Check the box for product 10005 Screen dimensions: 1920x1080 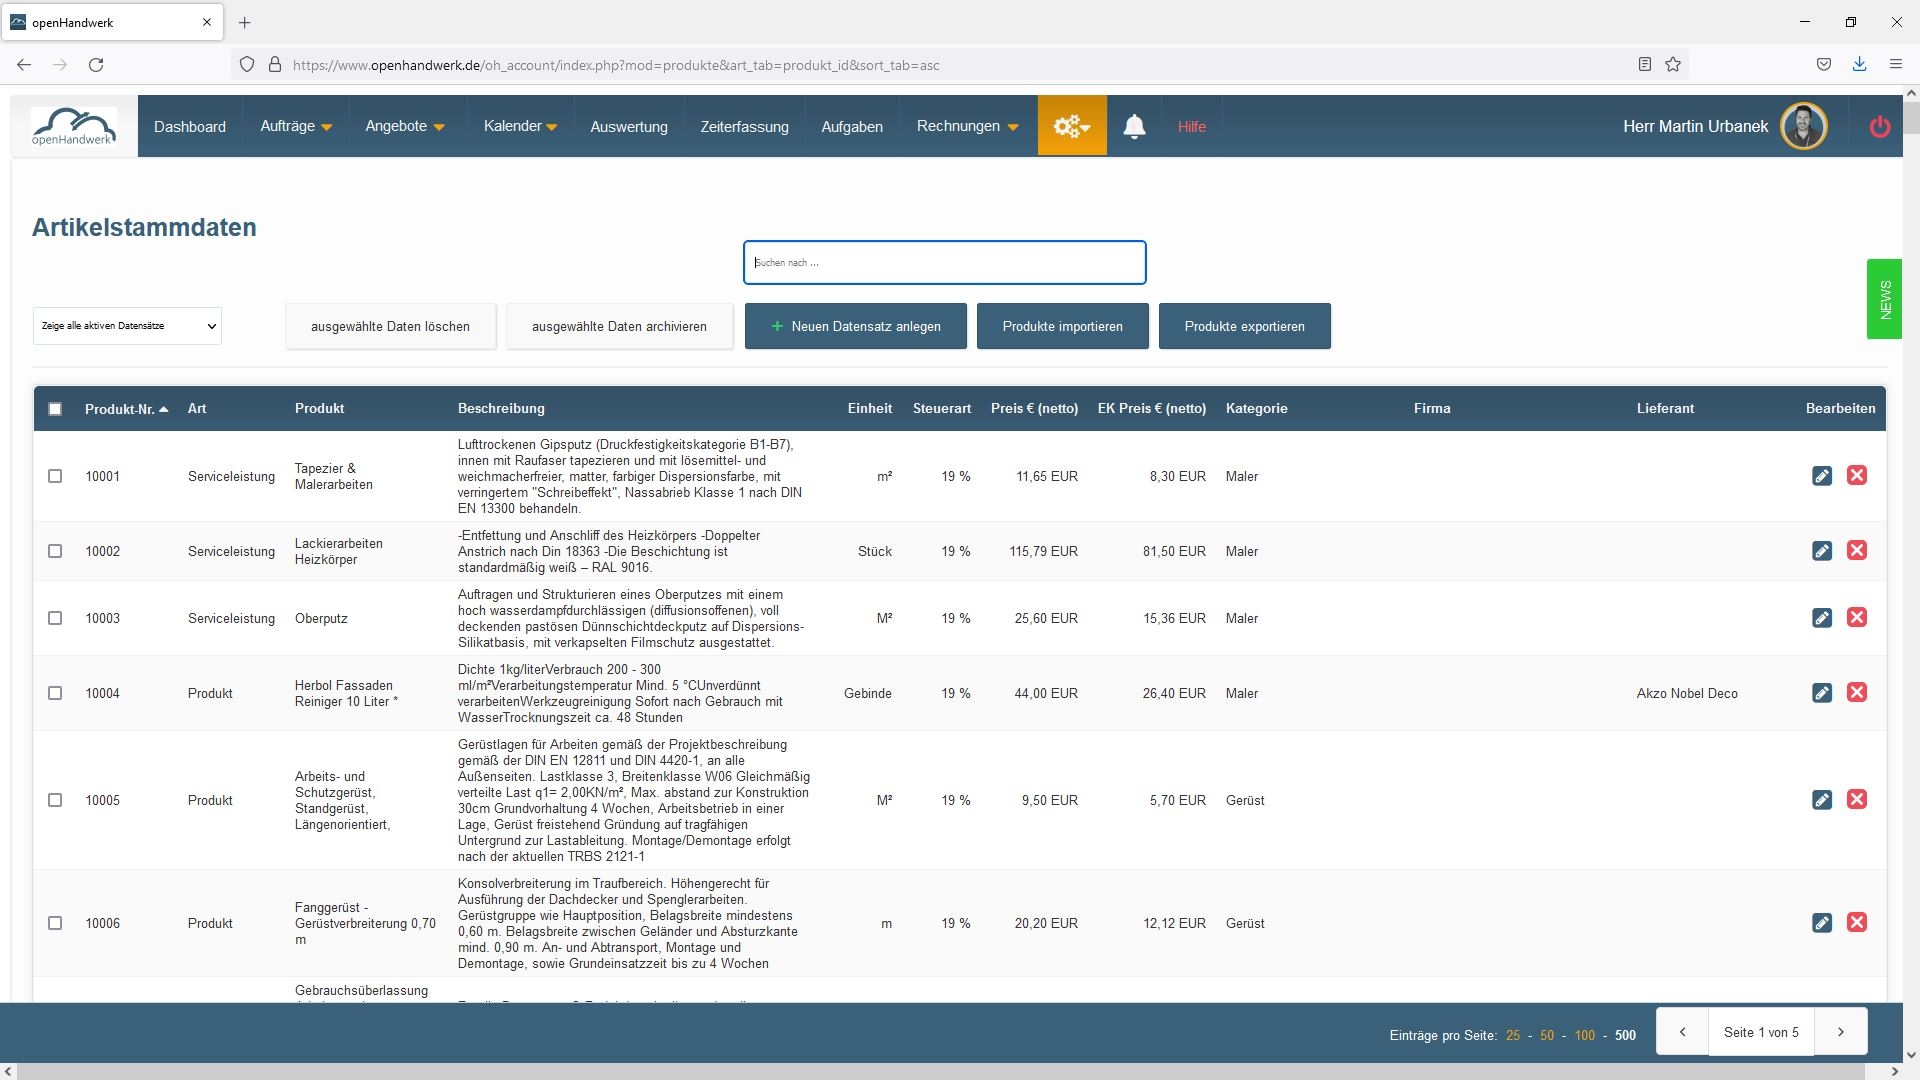(55, 800)
